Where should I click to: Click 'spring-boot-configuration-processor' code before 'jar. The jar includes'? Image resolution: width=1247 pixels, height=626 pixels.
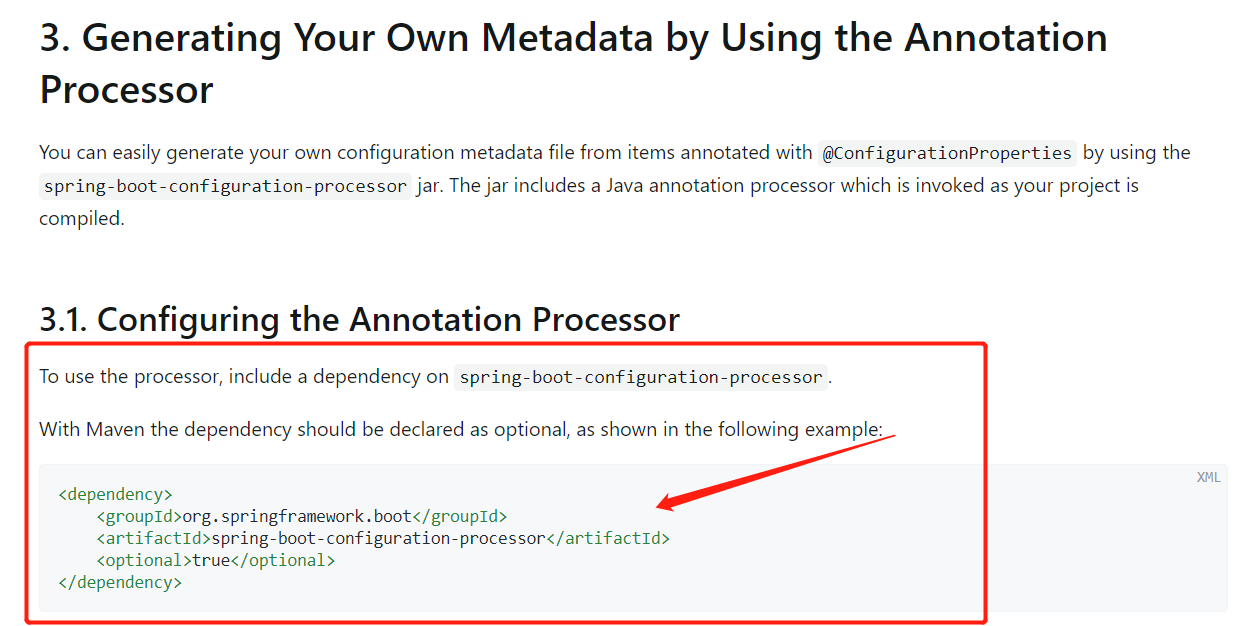pos(225,186)
